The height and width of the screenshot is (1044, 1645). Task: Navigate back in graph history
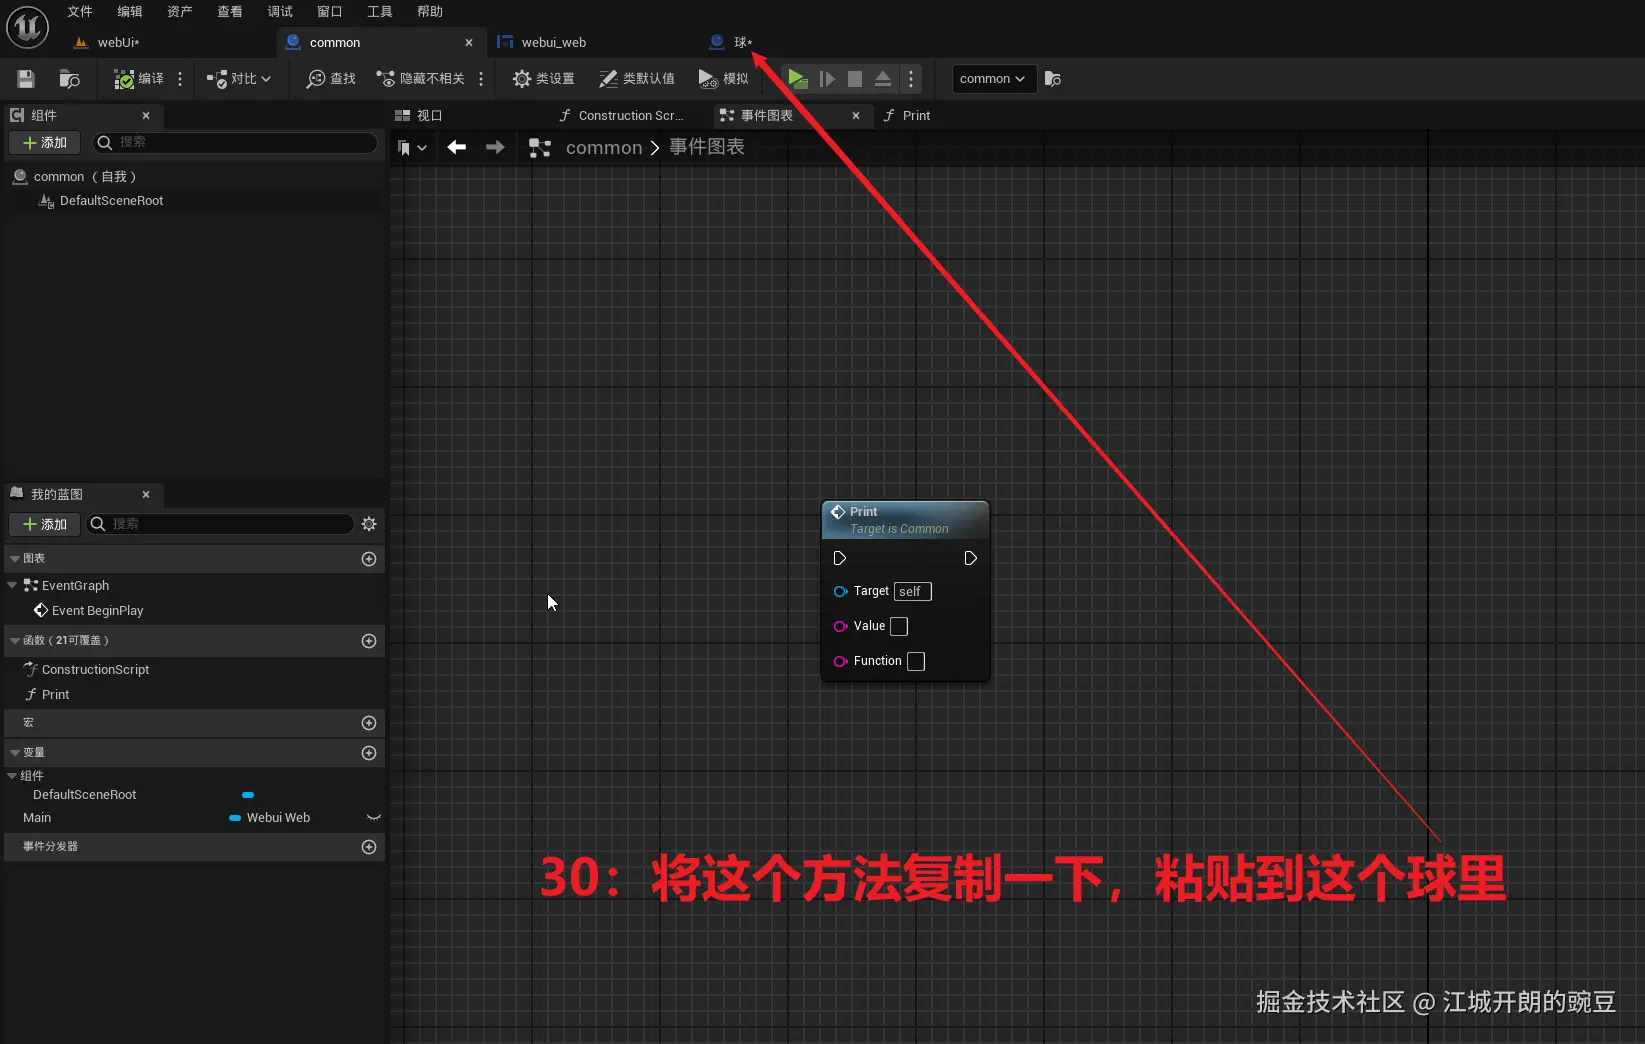pyautogui.click(x=457, y=148)
